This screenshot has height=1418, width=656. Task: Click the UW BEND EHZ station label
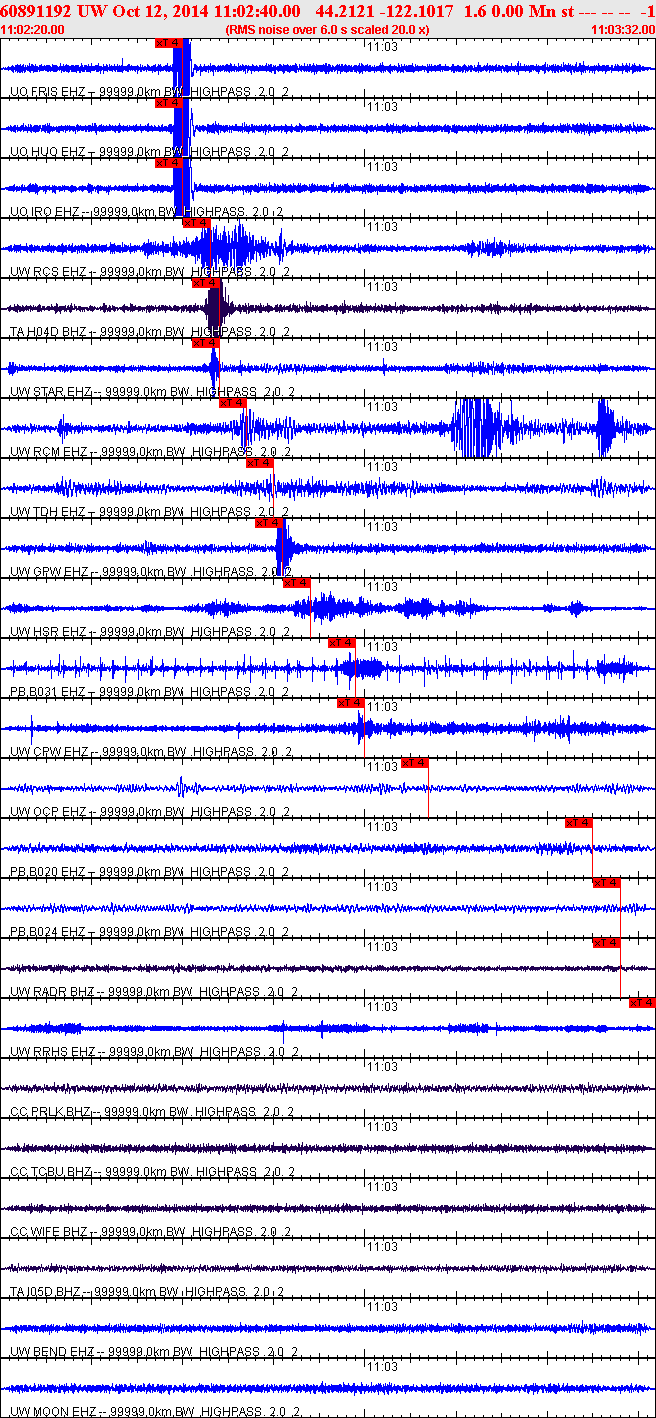[51, 1351]
